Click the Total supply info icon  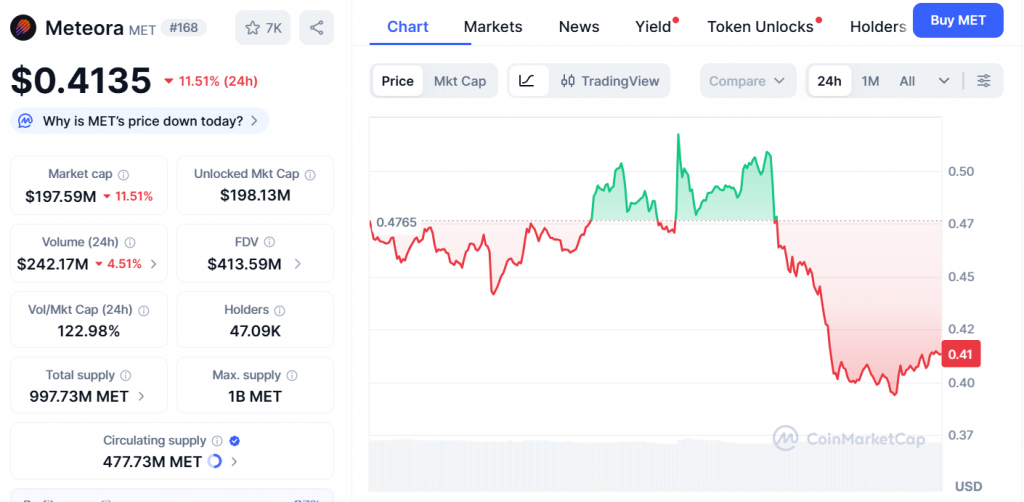pos(125,375)
